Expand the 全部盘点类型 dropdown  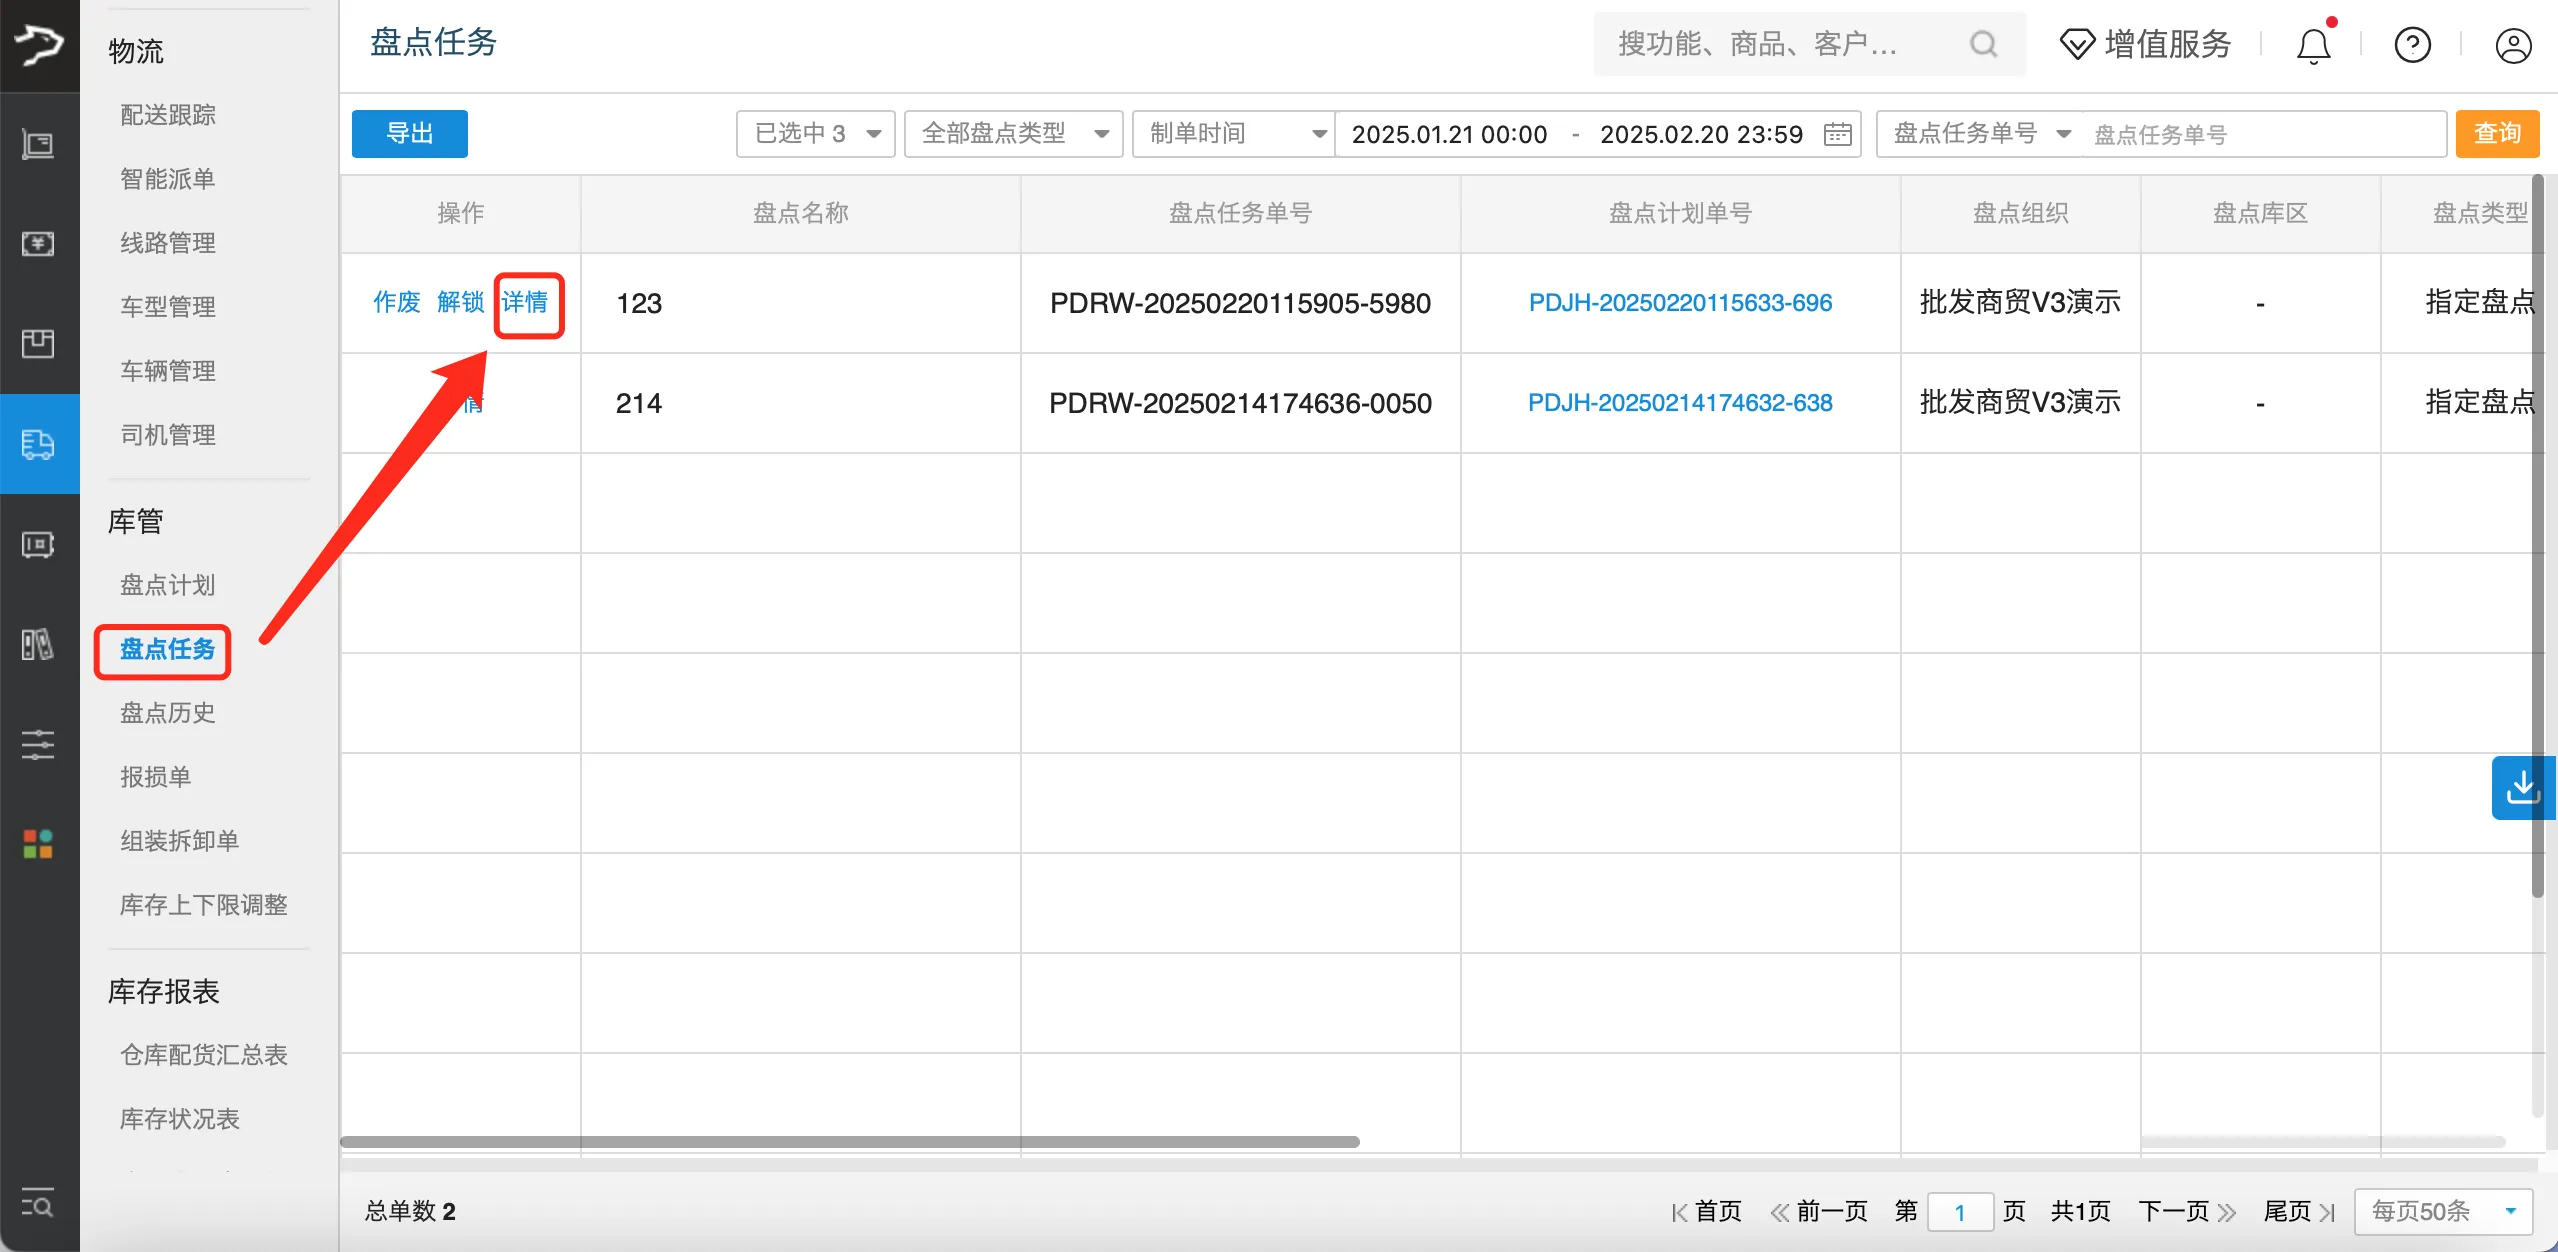coord(1012,133)
